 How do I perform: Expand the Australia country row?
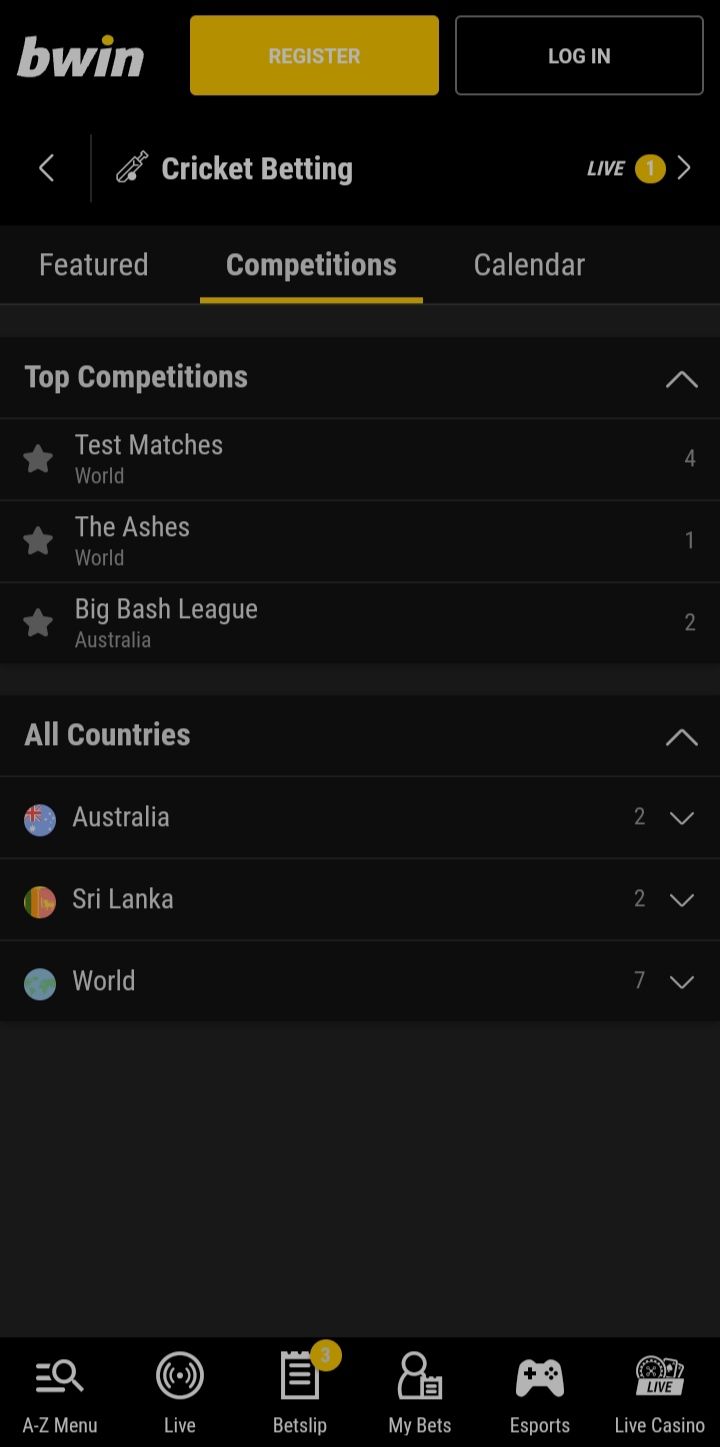coord(682,818)
